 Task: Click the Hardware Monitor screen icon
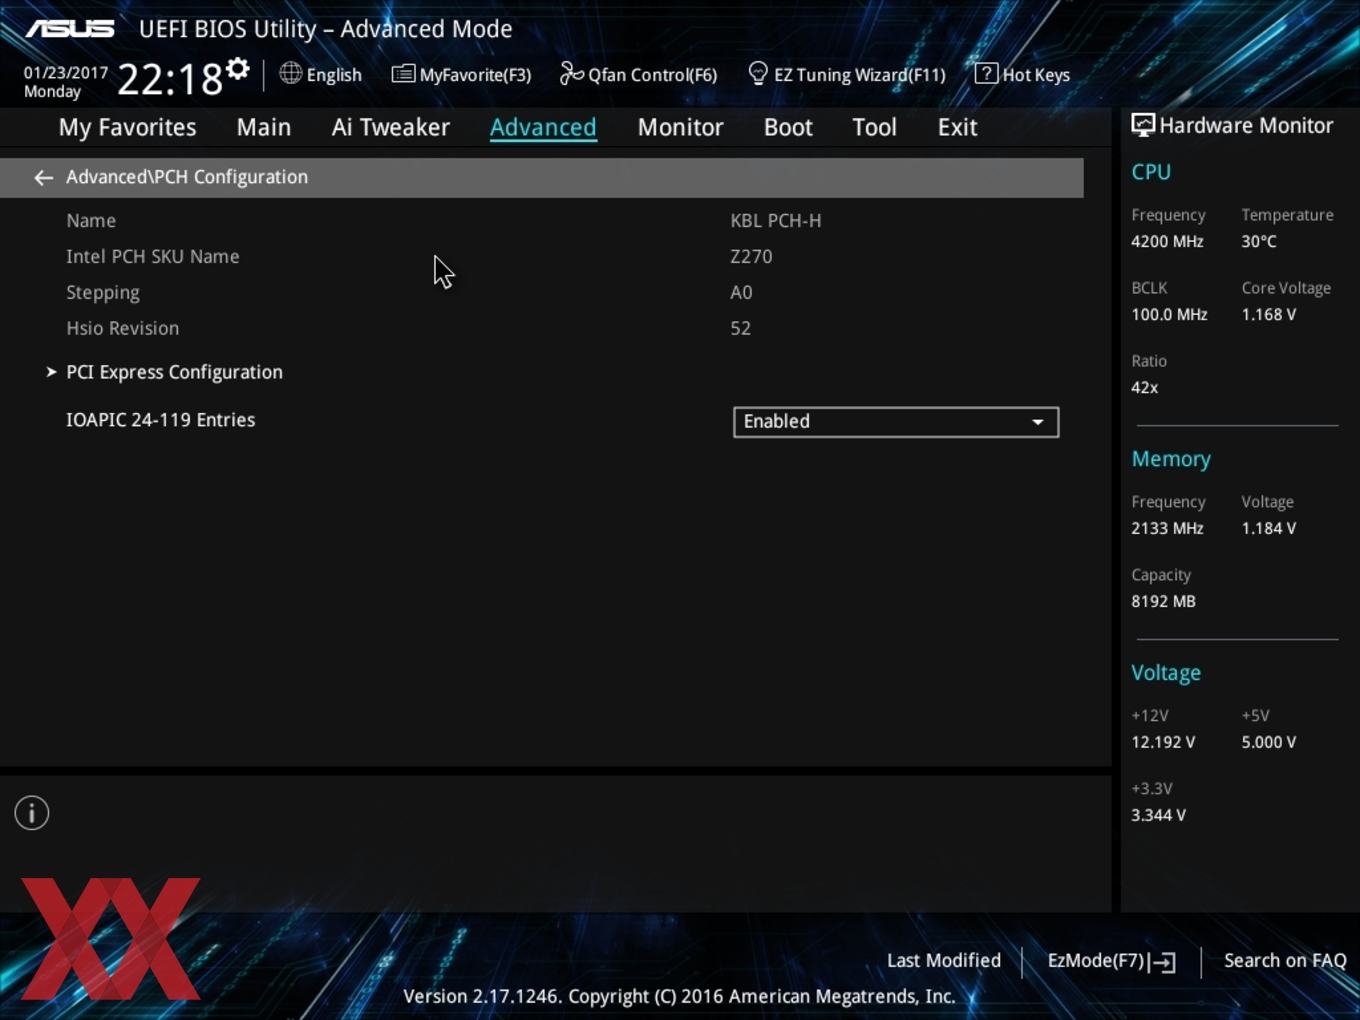tap(1143, 125)
